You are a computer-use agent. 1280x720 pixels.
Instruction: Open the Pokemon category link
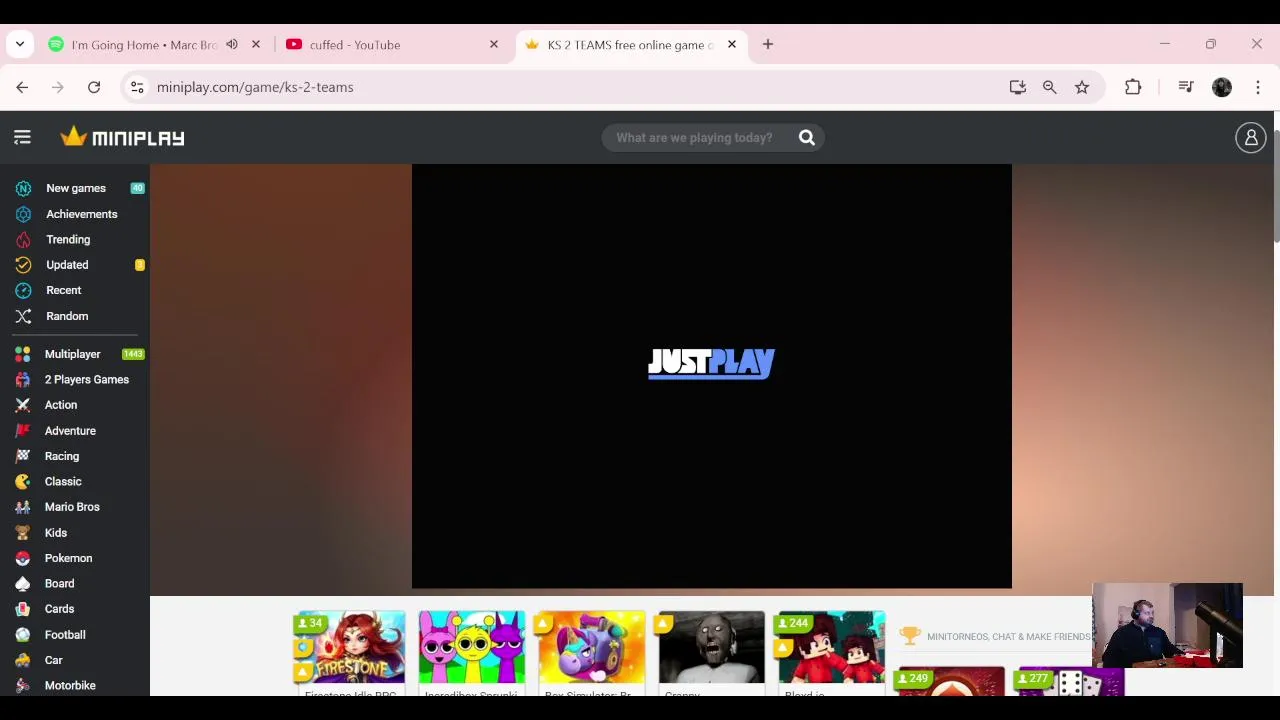point(68,558)
